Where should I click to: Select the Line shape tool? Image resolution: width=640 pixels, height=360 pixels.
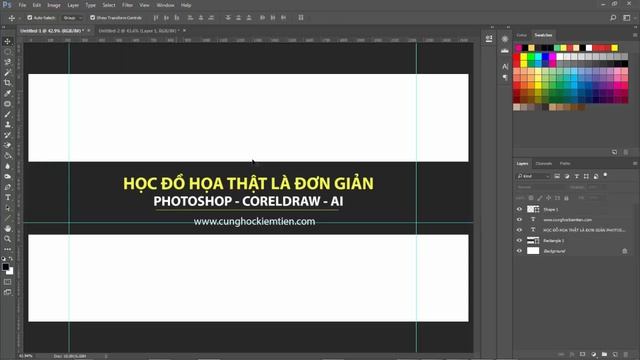pyautogui.click(x=7, y=218)
